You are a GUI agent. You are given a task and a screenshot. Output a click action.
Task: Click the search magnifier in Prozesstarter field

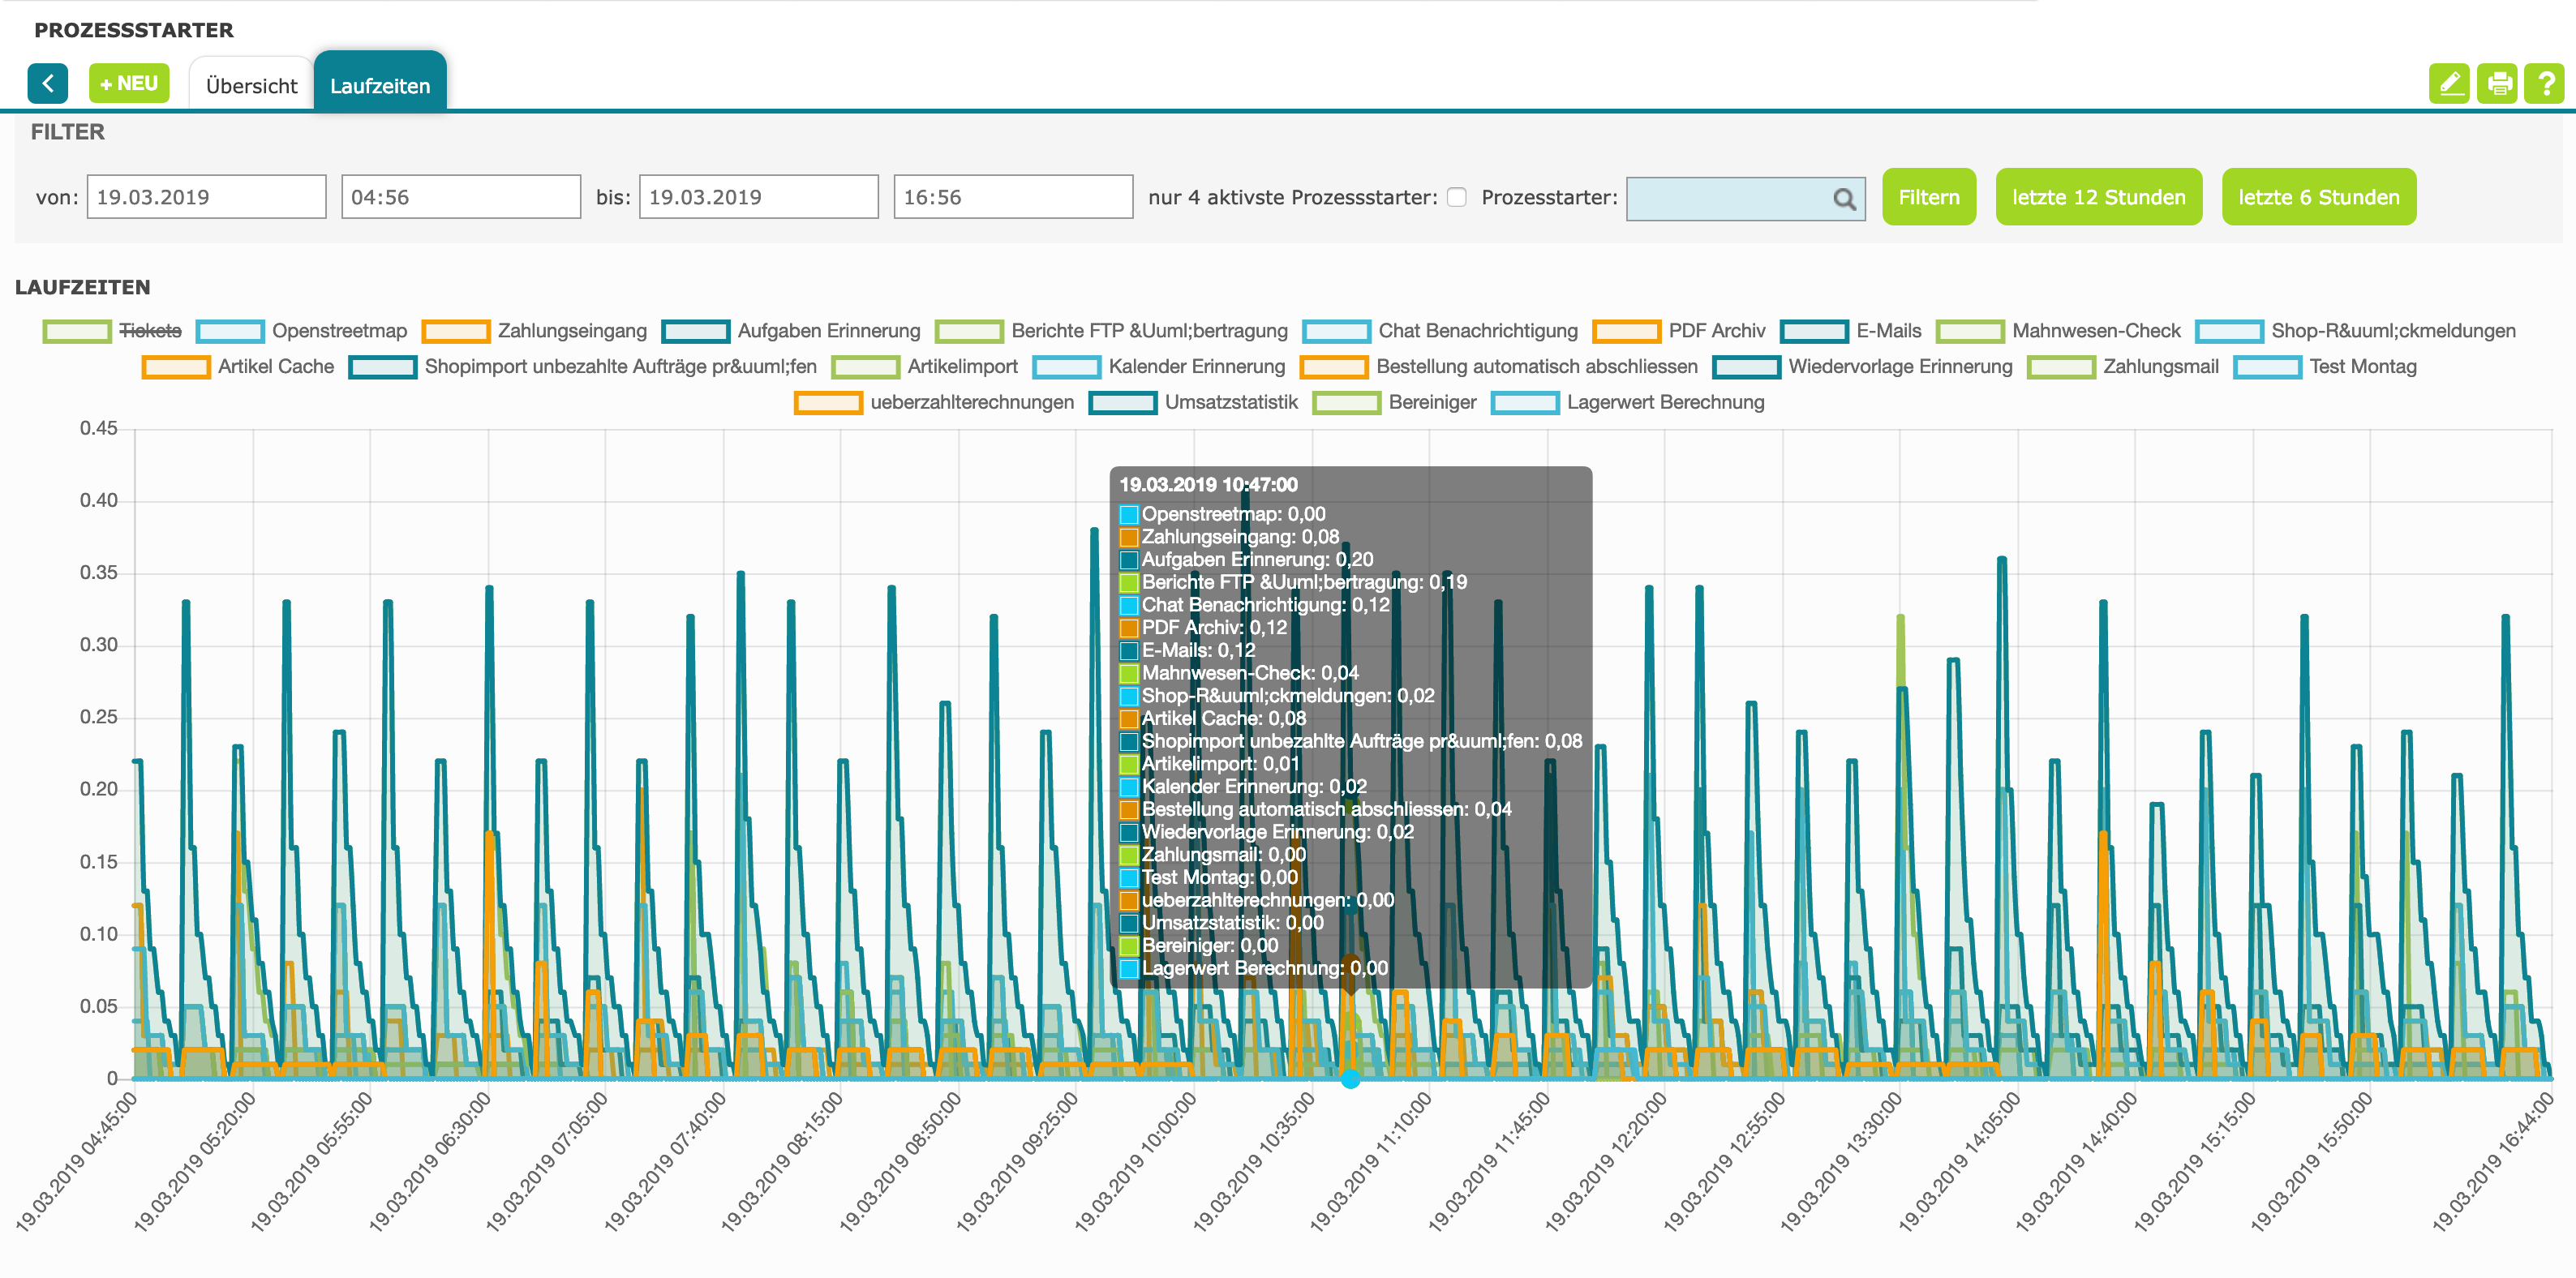coord(1844,199)
